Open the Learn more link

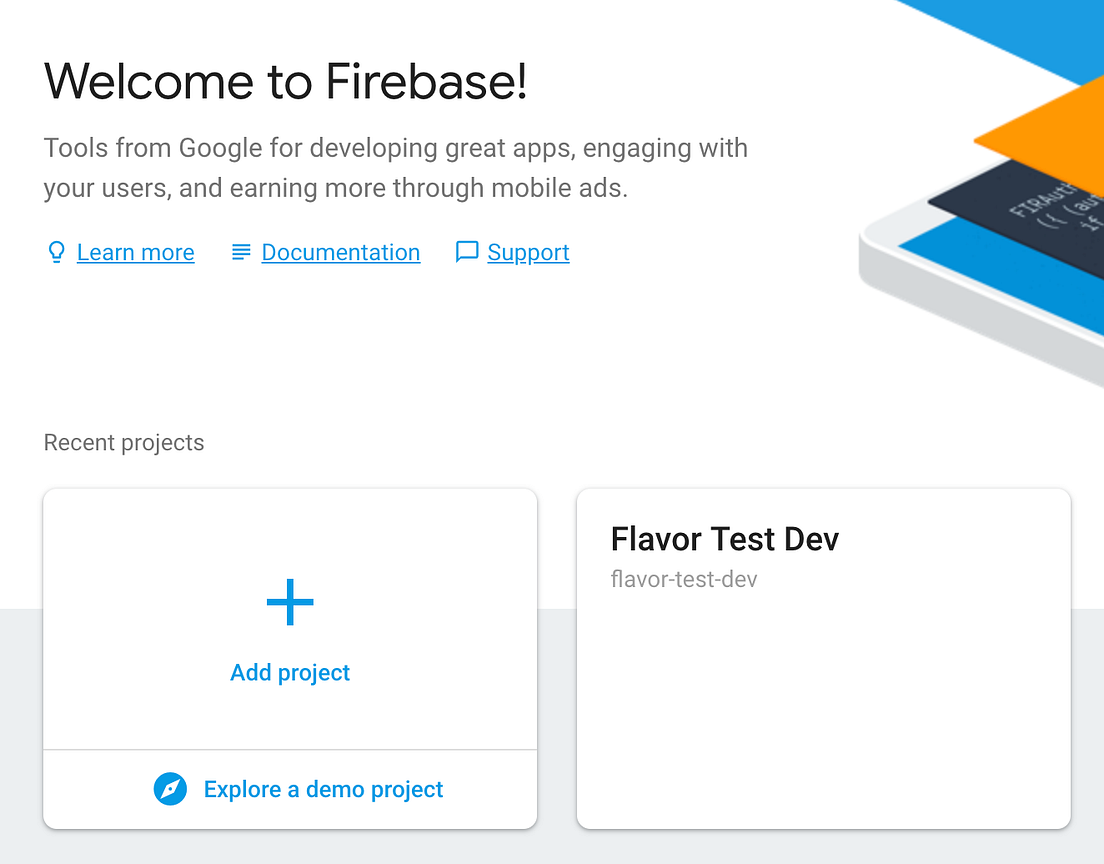135,252
